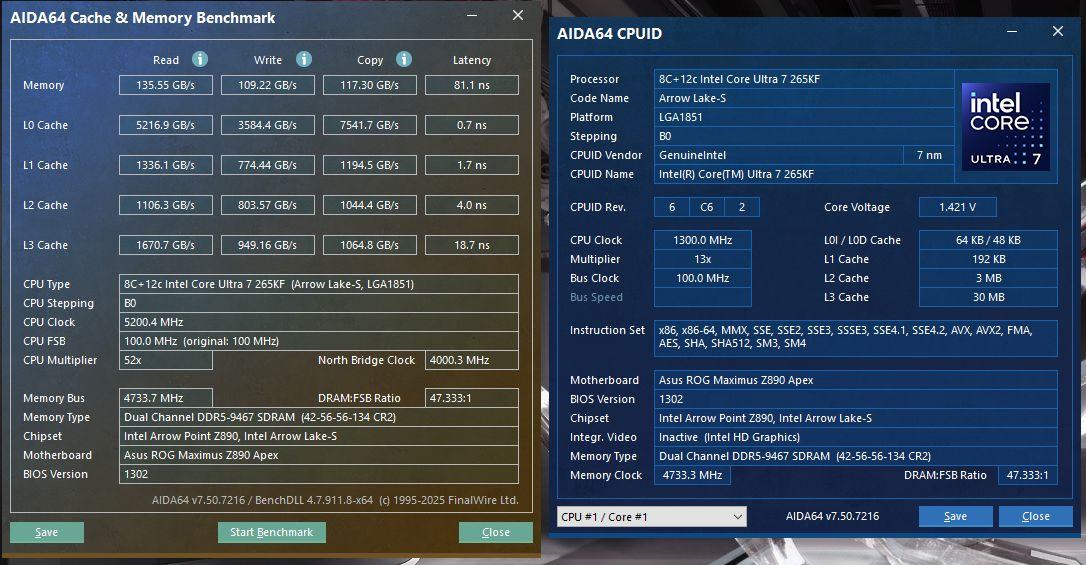
Task: Click the Copy column info icon
Action: pyautogui.click(x=404, y=60)
